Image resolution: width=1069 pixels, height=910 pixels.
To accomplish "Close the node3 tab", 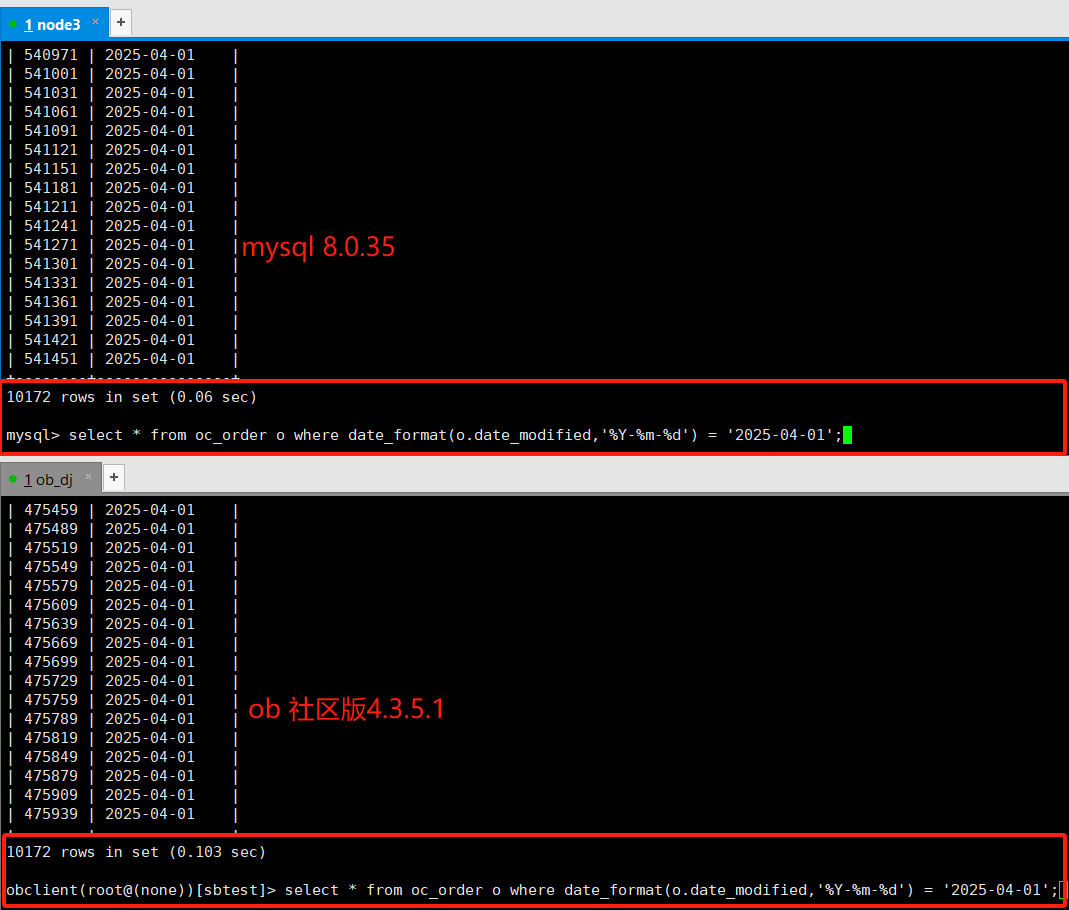I will [x=95, y=21].
